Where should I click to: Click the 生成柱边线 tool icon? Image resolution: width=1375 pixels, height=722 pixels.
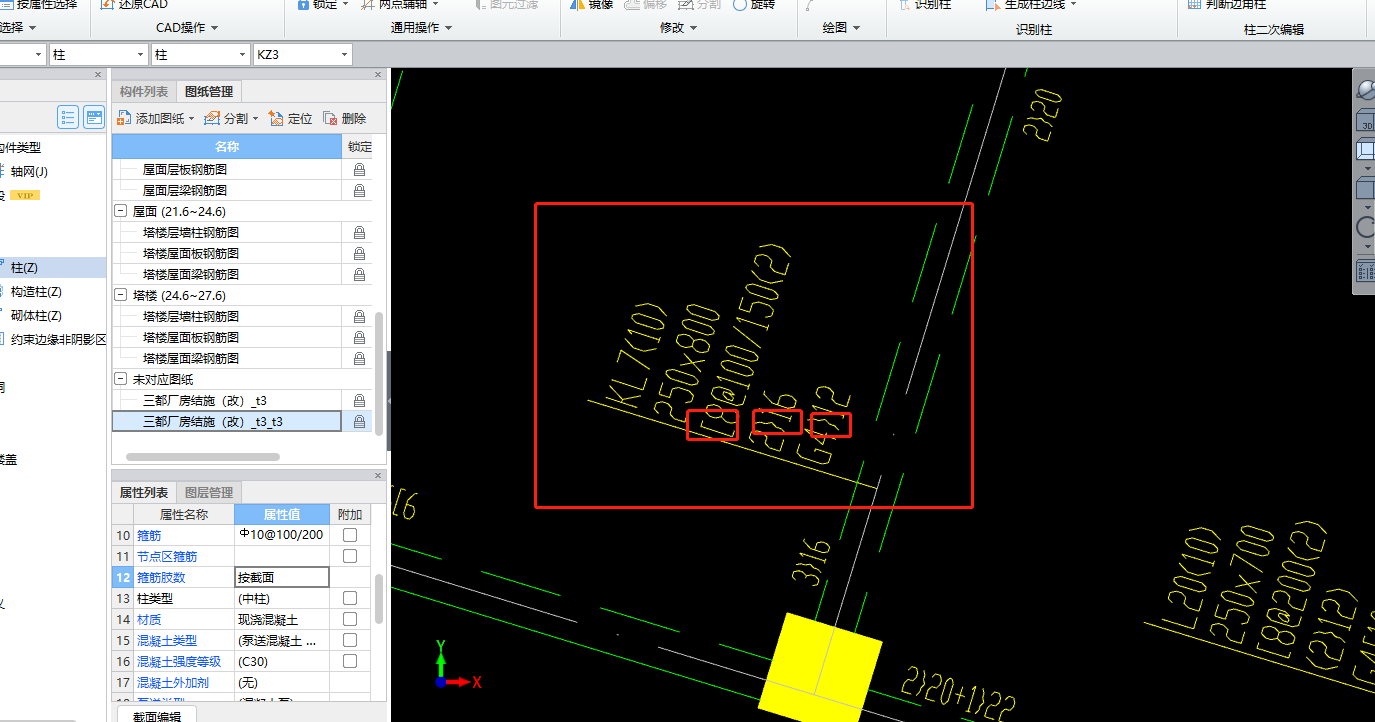click(993, 5)
